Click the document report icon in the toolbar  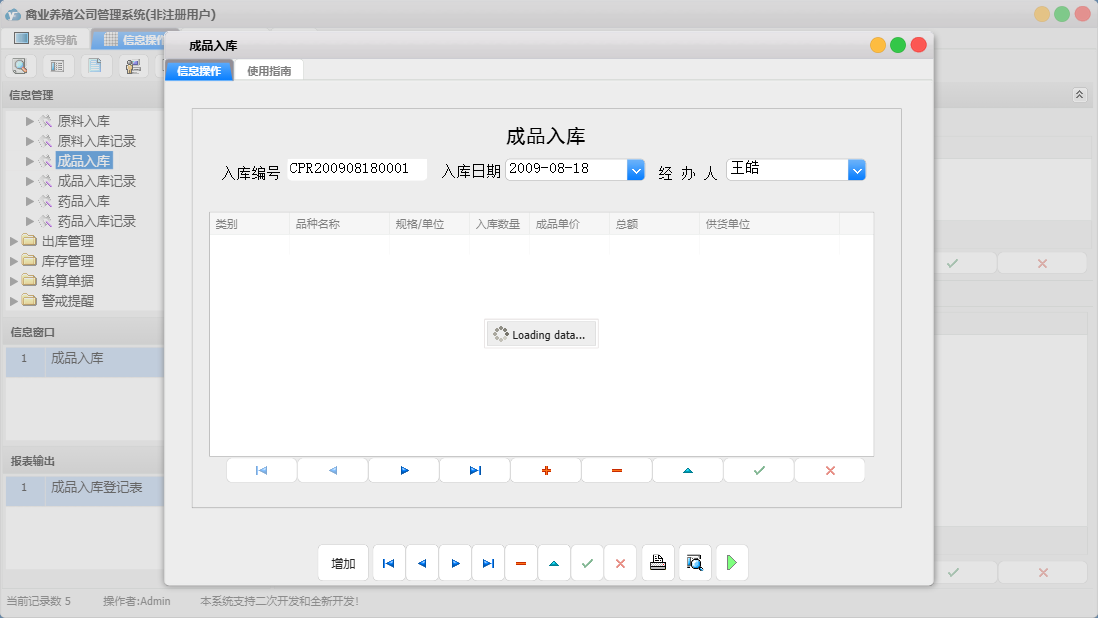pos(95,65)
